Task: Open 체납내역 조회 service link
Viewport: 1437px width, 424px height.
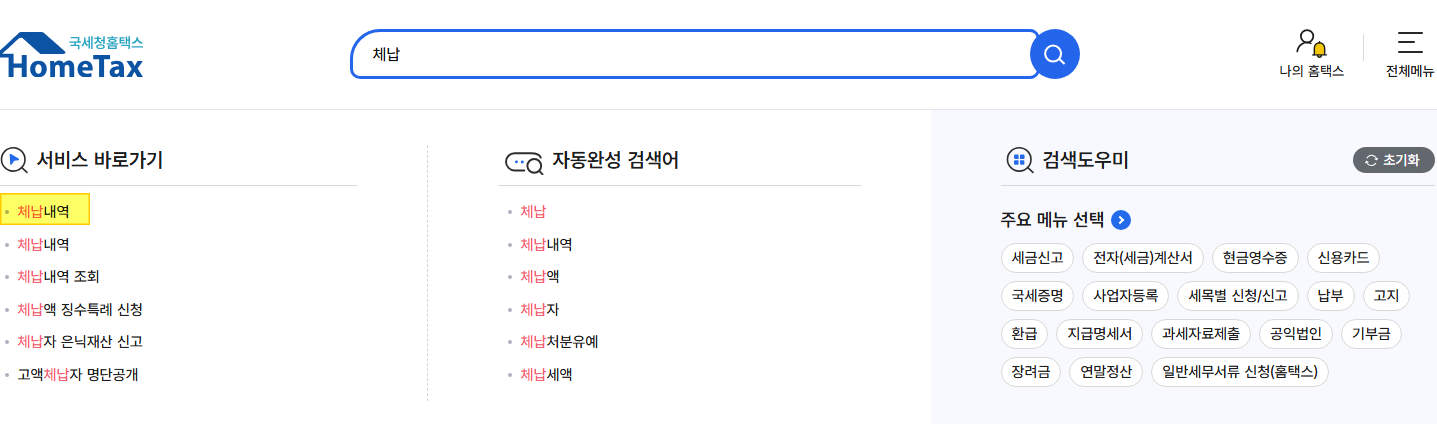Action: [x=58, y=276]
